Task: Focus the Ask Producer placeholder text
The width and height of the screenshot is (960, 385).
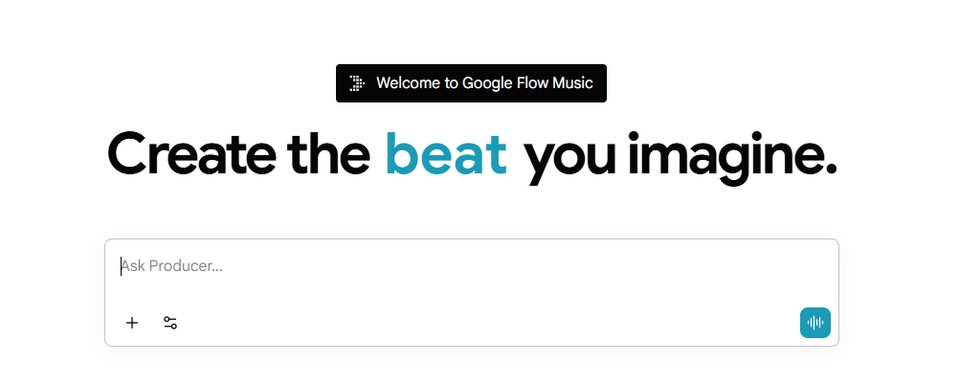Action: point(171,266)
